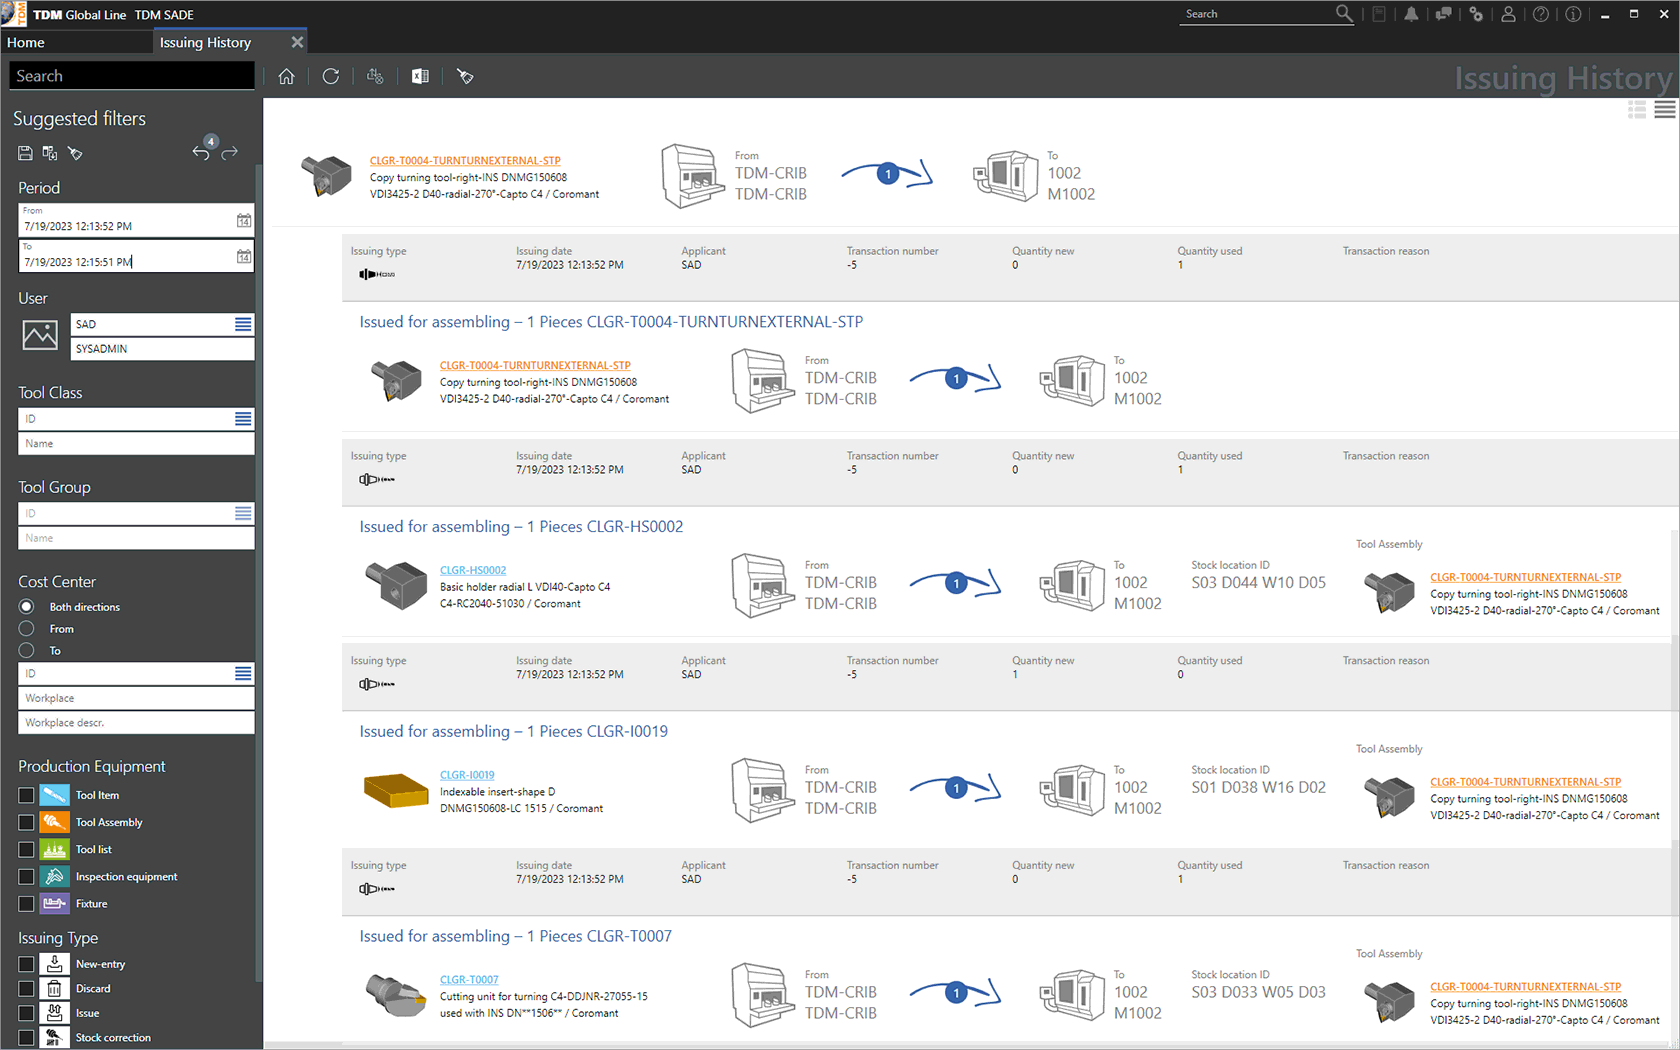Screen dimensions: 1680x1050
Task: Check the Tool Item checkbox
Action: pyautogui.click(x=26, y=796)
